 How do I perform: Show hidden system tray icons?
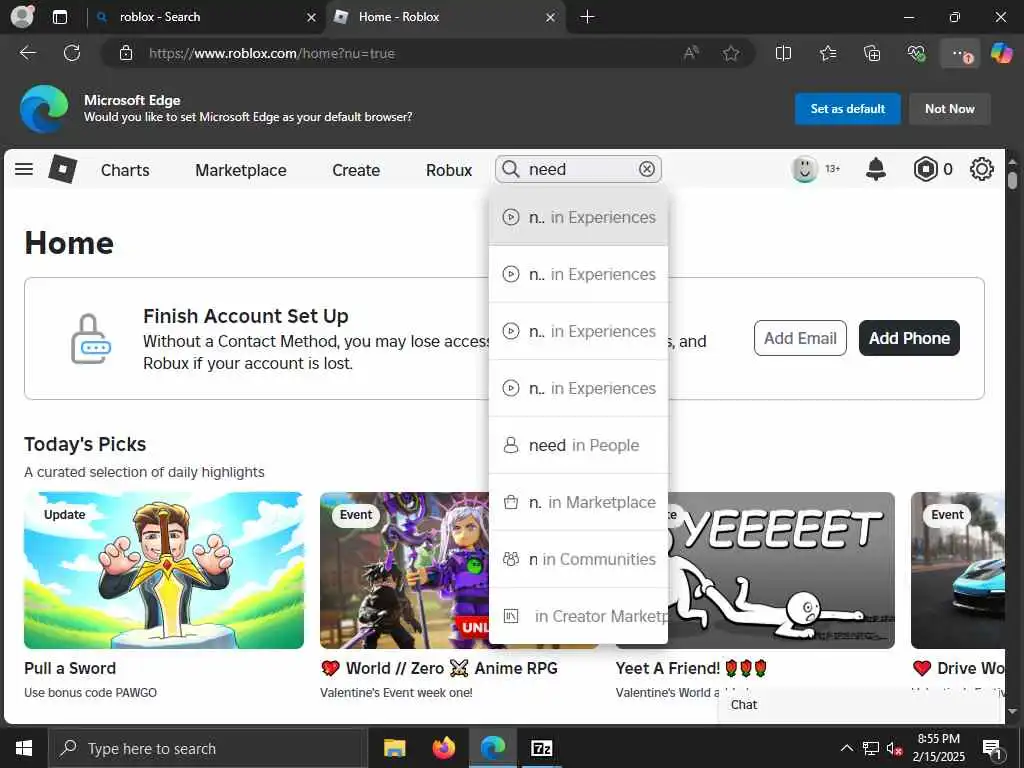pyautogui.click(x=846, y=748)
